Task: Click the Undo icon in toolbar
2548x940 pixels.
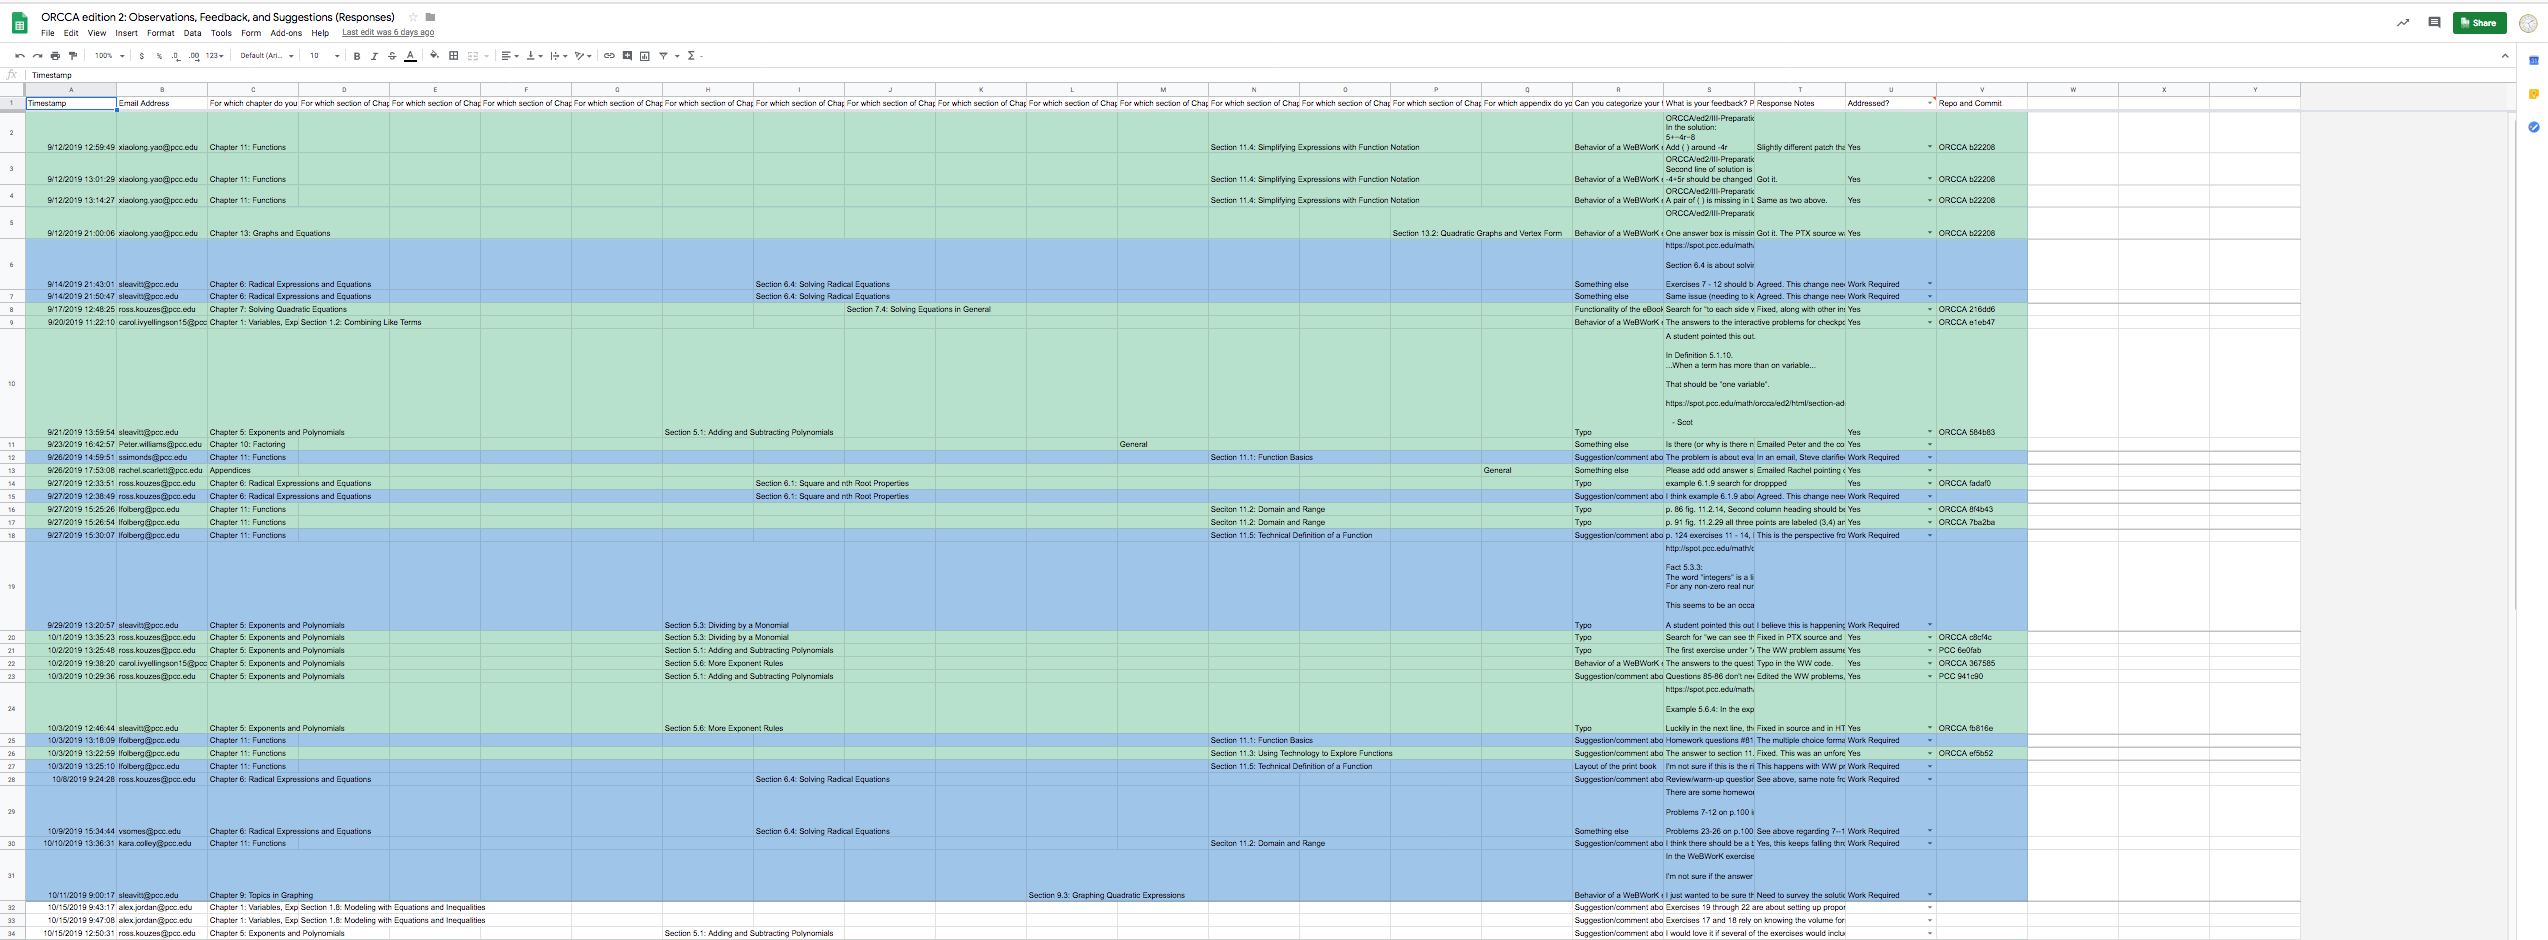Action: click(x=20, y=56)
